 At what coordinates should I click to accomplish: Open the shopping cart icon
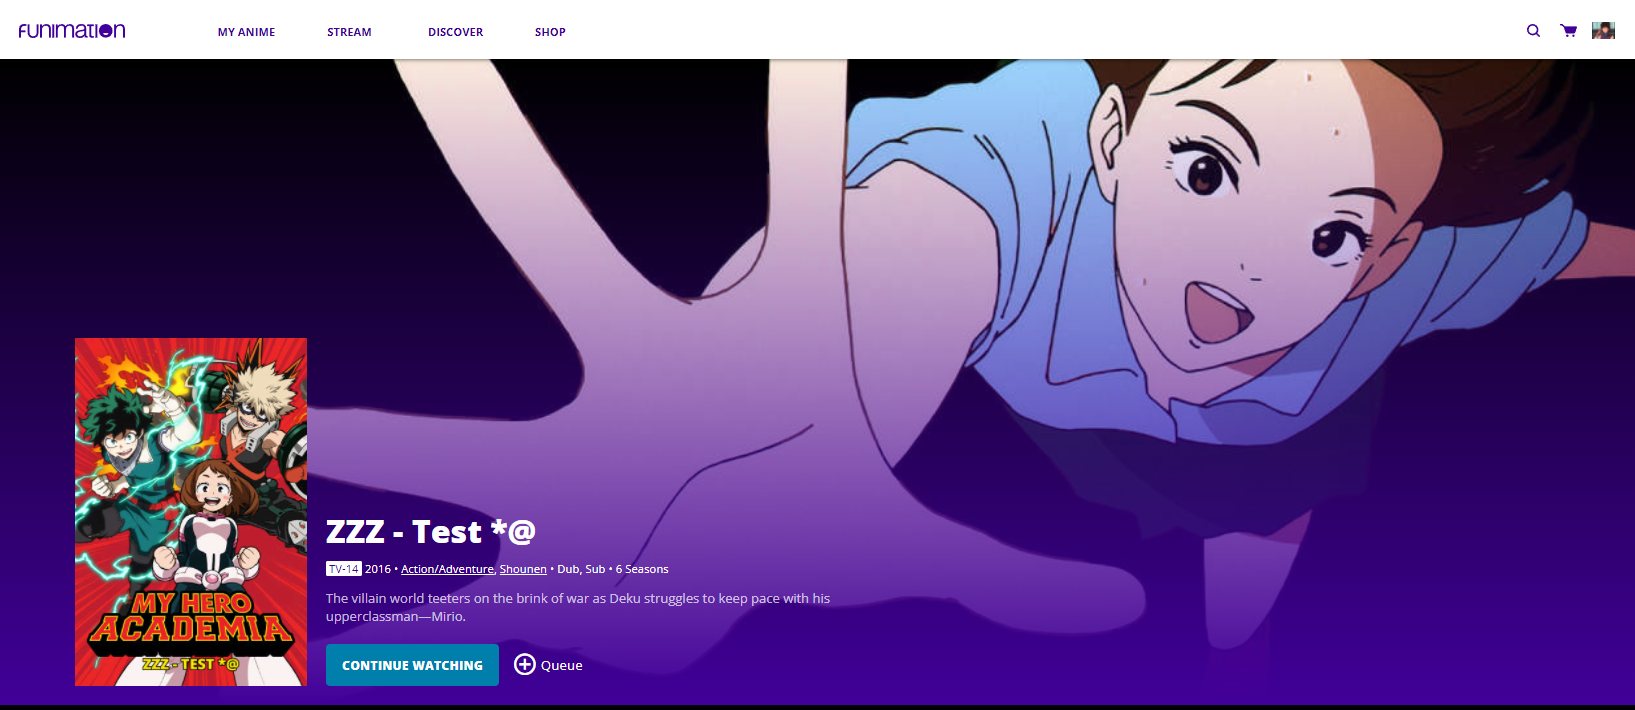click(1568, 31)
